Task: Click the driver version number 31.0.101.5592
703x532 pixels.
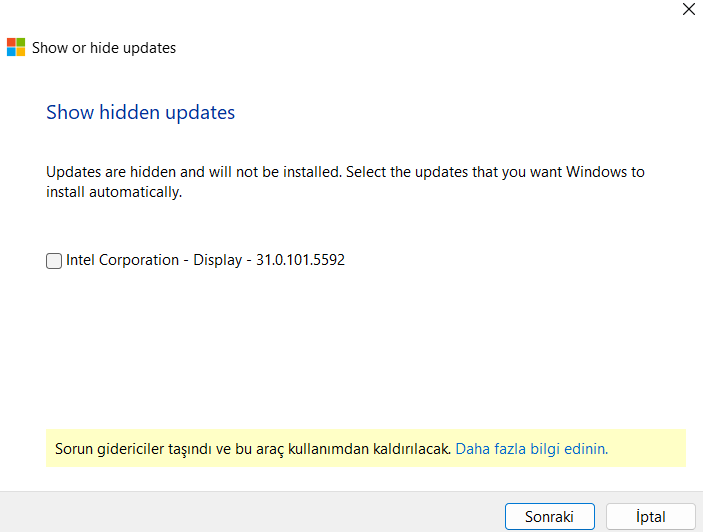Action: click(x=301, y=260)
